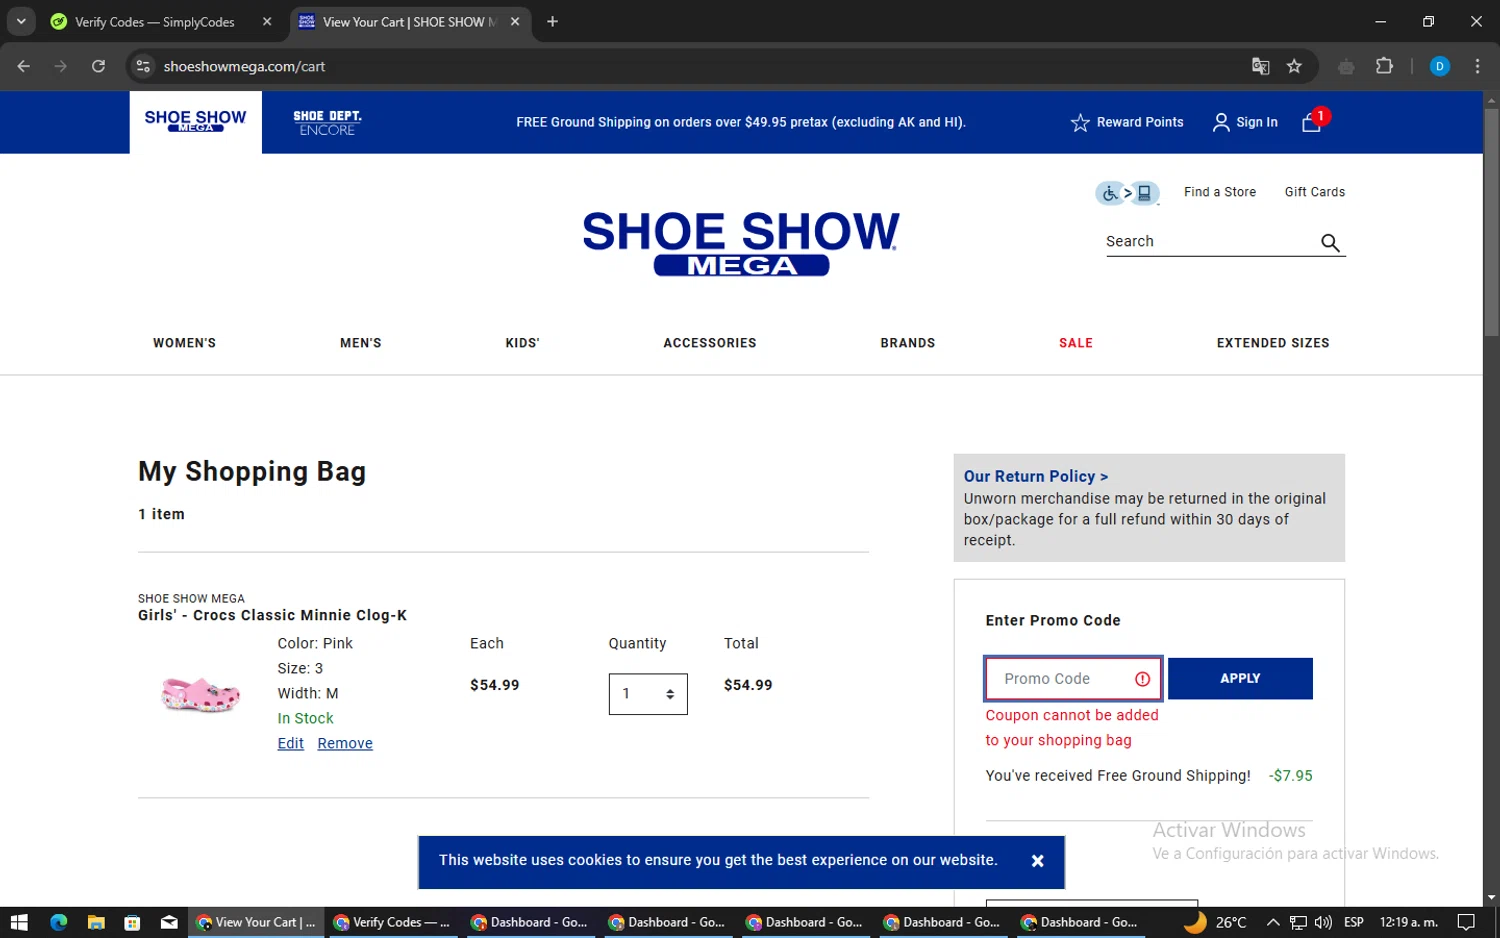The height and width of the screenshot is (938, 1500).
Task: Open the volume control icon
Action: [x=1323, y=922]
